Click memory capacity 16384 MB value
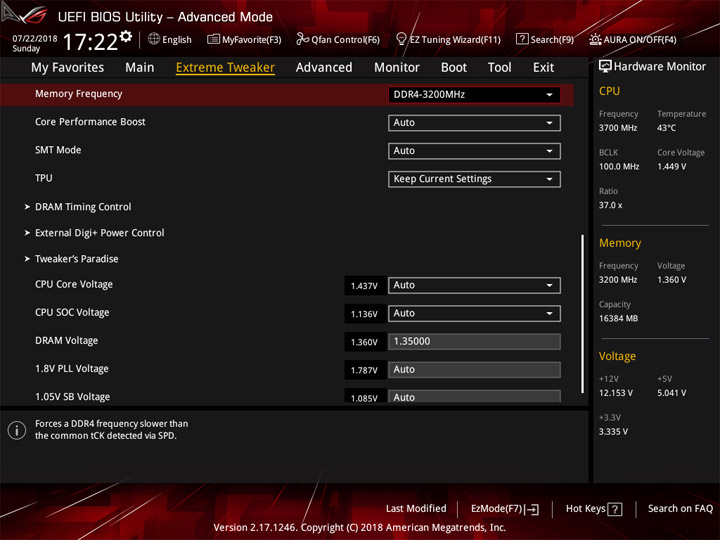The height and width of the screenshot is (540, 720). 618,318
